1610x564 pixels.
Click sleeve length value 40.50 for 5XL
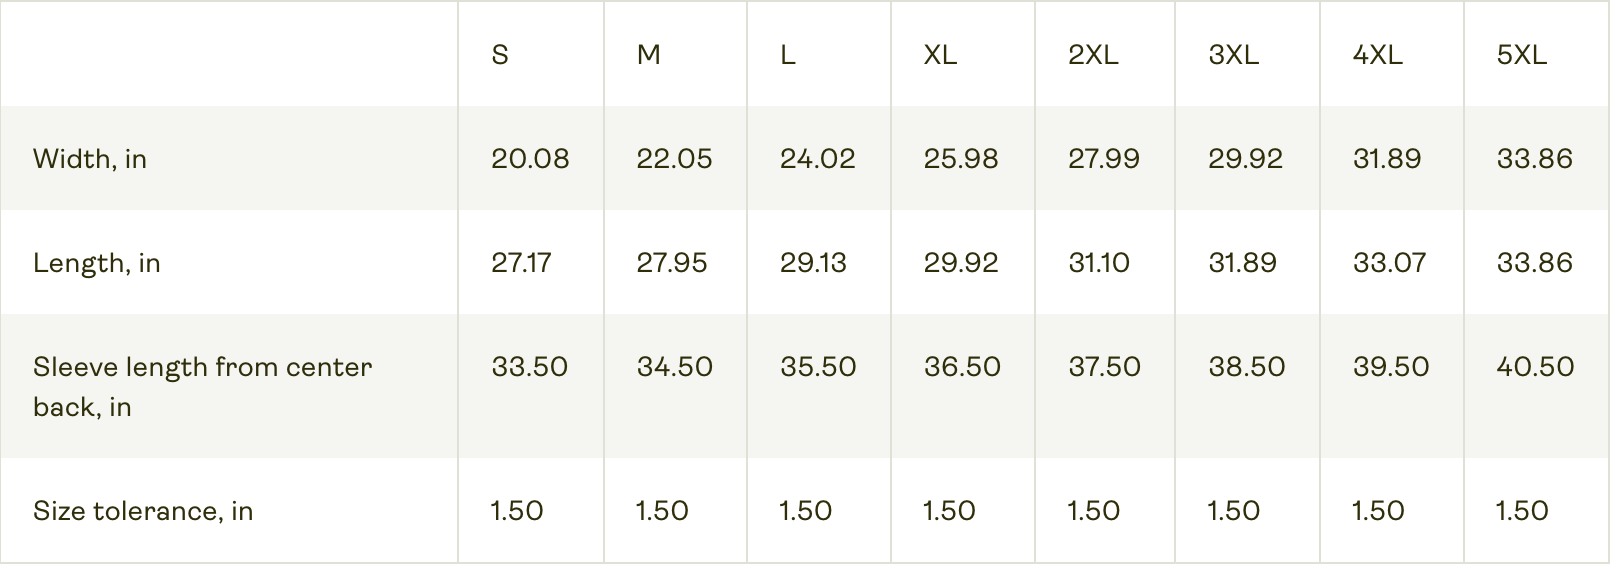tap(1535, 367)
